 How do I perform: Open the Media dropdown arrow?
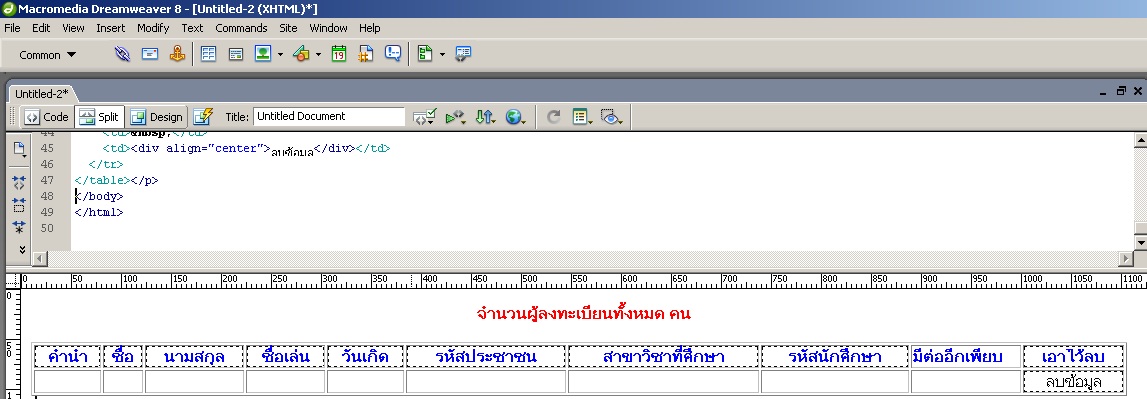click(318, 54)
